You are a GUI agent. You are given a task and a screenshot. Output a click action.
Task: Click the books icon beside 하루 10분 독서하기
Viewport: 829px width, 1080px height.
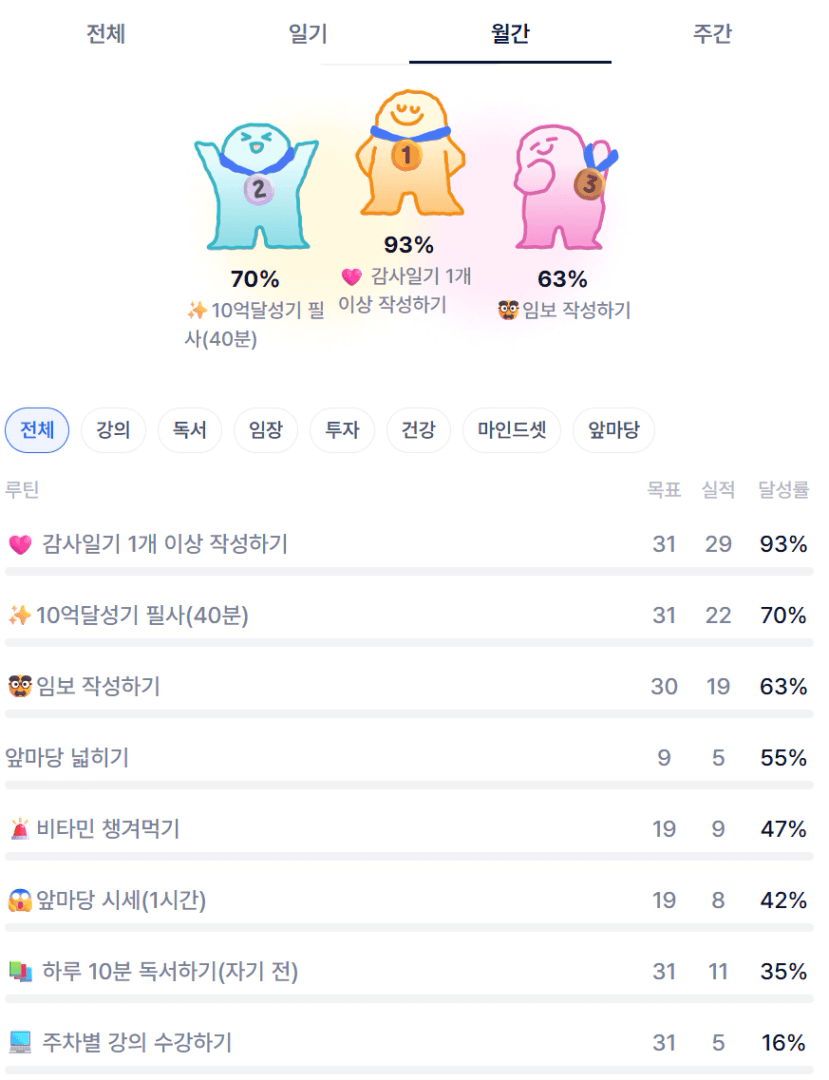tap(20, 972)
